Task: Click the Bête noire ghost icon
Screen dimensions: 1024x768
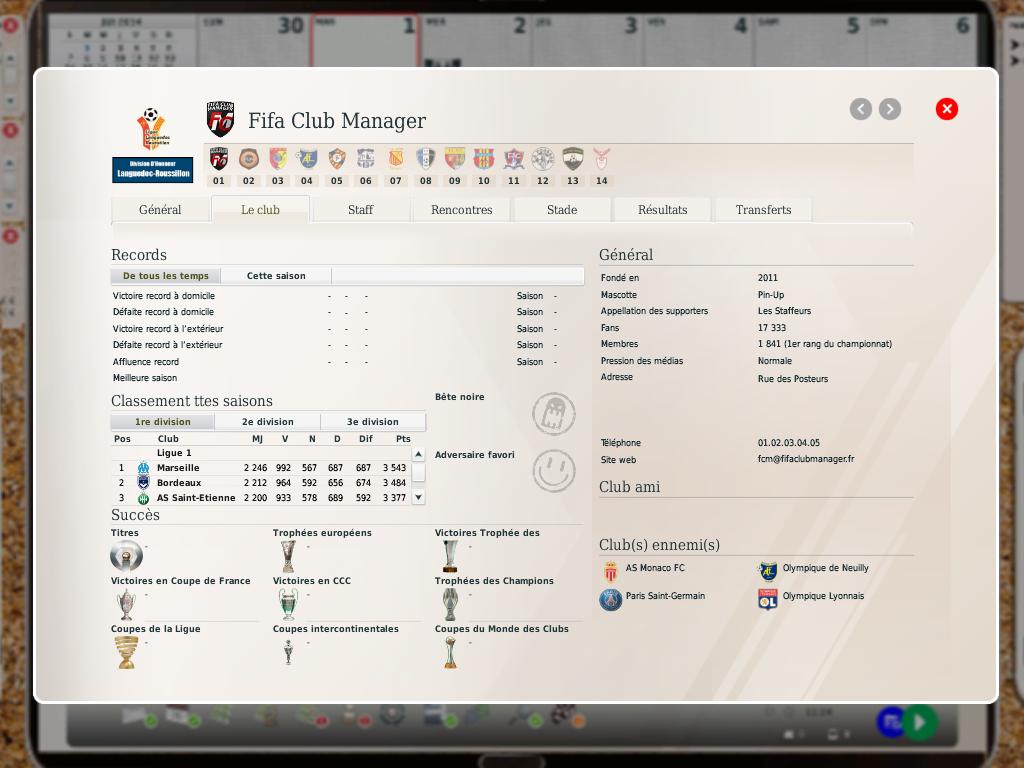Action: [554, 413]
